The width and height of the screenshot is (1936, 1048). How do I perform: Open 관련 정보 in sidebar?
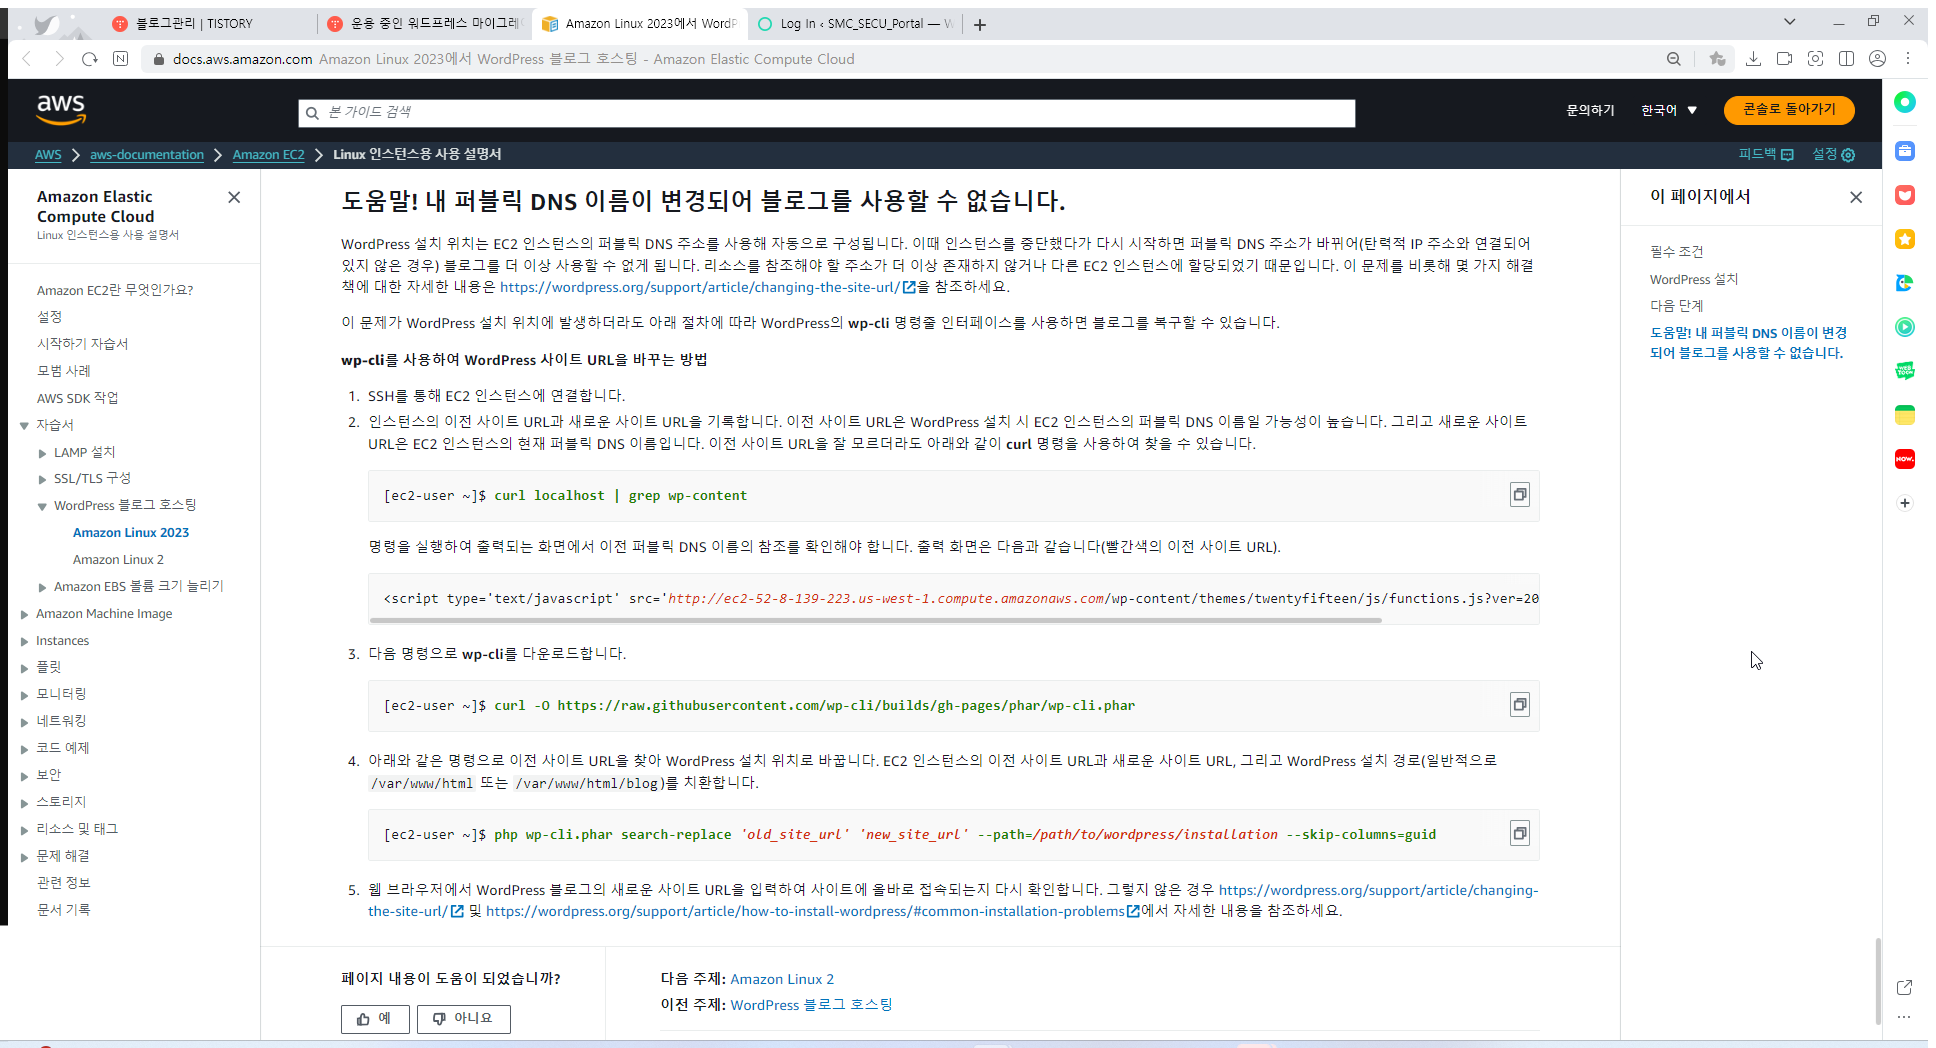pos(63,882)
